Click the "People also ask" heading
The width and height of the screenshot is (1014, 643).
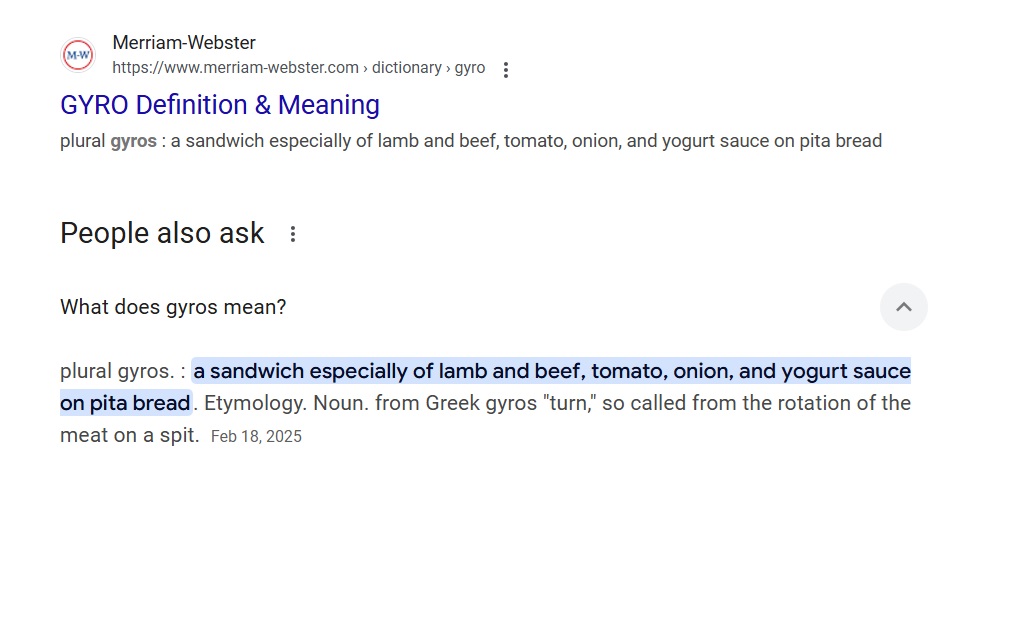point(162,234)
